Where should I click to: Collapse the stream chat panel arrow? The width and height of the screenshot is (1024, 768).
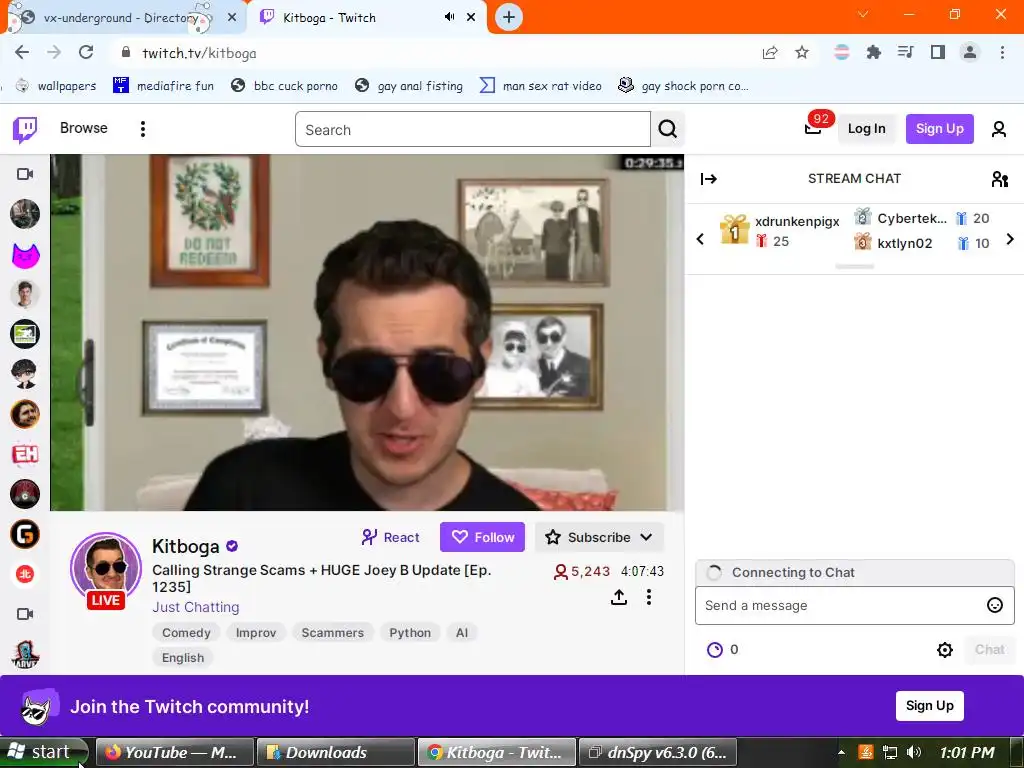coord(709,178)
